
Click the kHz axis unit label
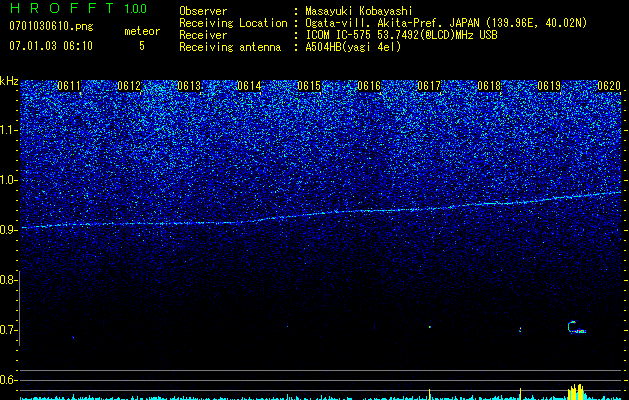pyautogui.click(x=9, y=81)
